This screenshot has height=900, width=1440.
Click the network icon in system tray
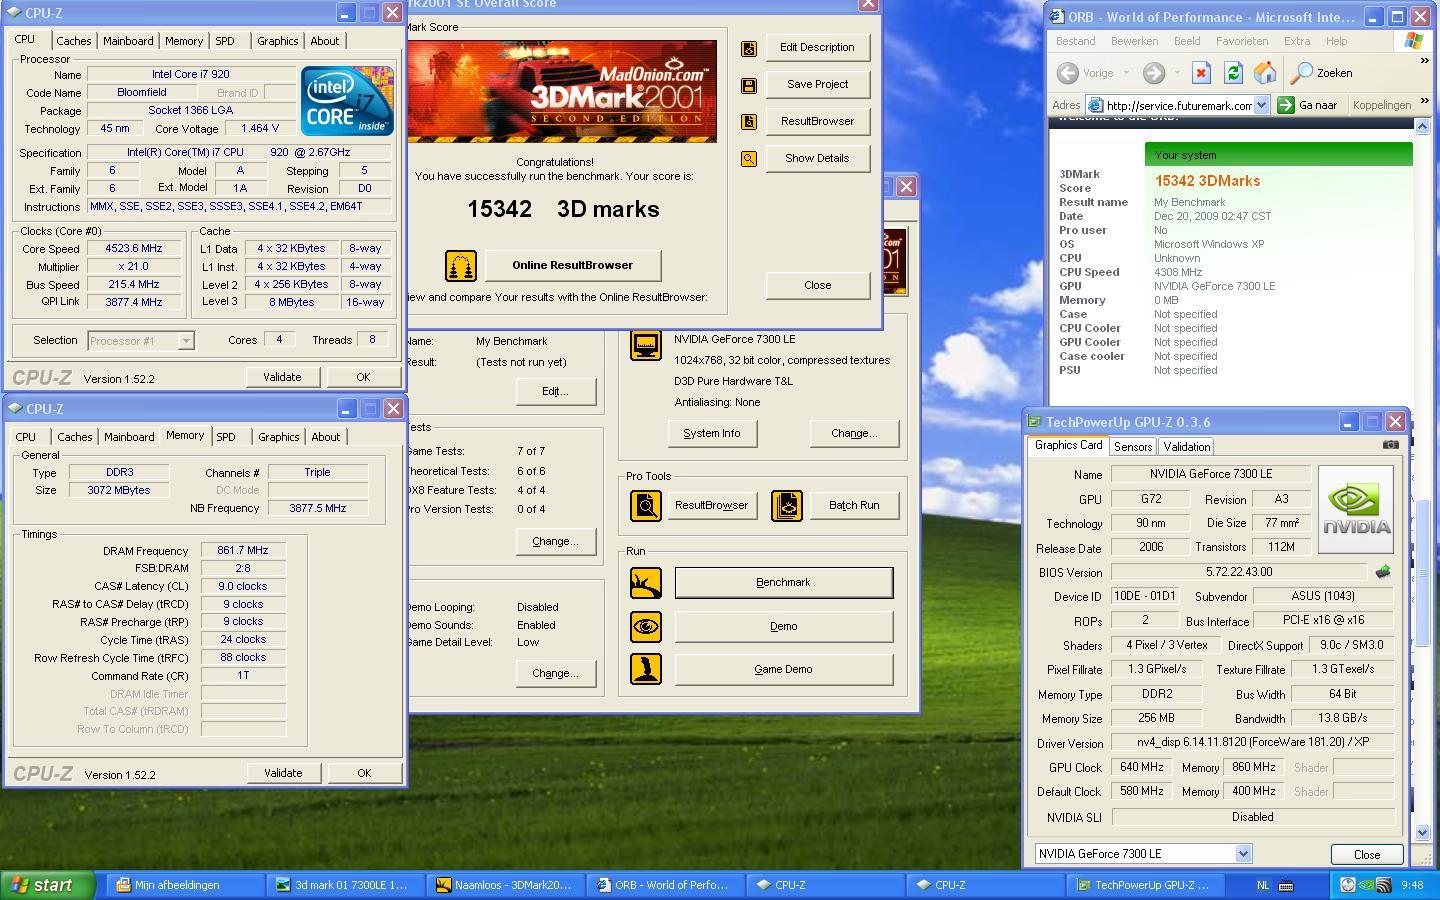point(1384,885)
